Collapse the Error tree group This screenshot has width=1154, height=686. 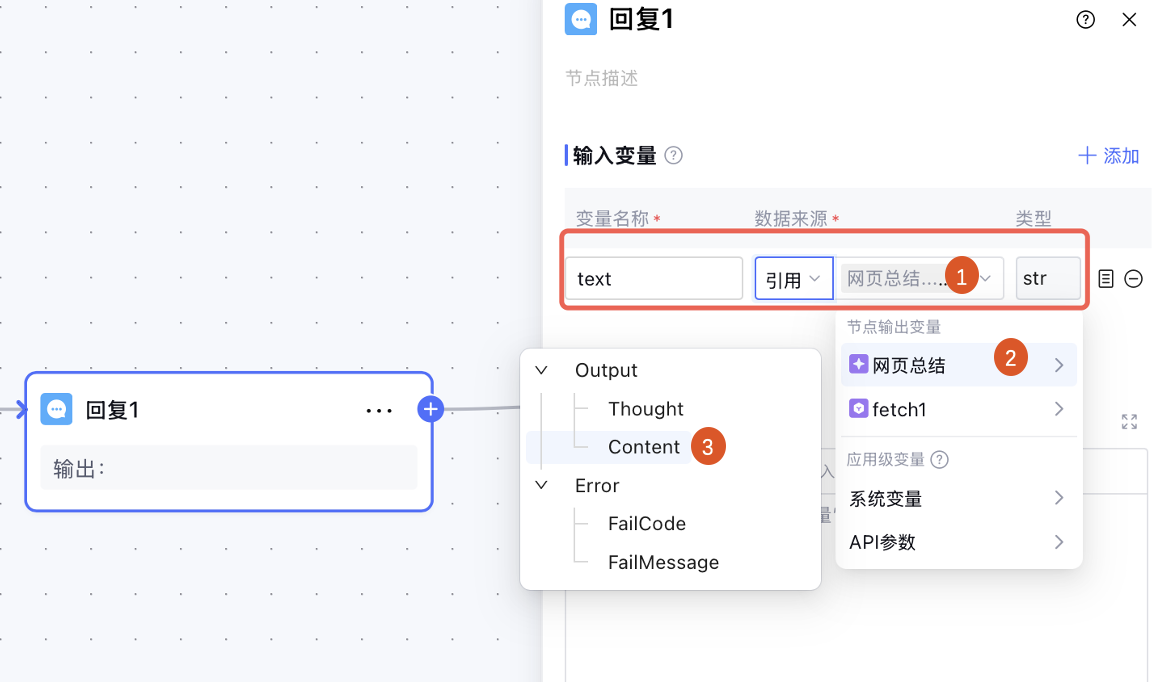pos(542,485)
